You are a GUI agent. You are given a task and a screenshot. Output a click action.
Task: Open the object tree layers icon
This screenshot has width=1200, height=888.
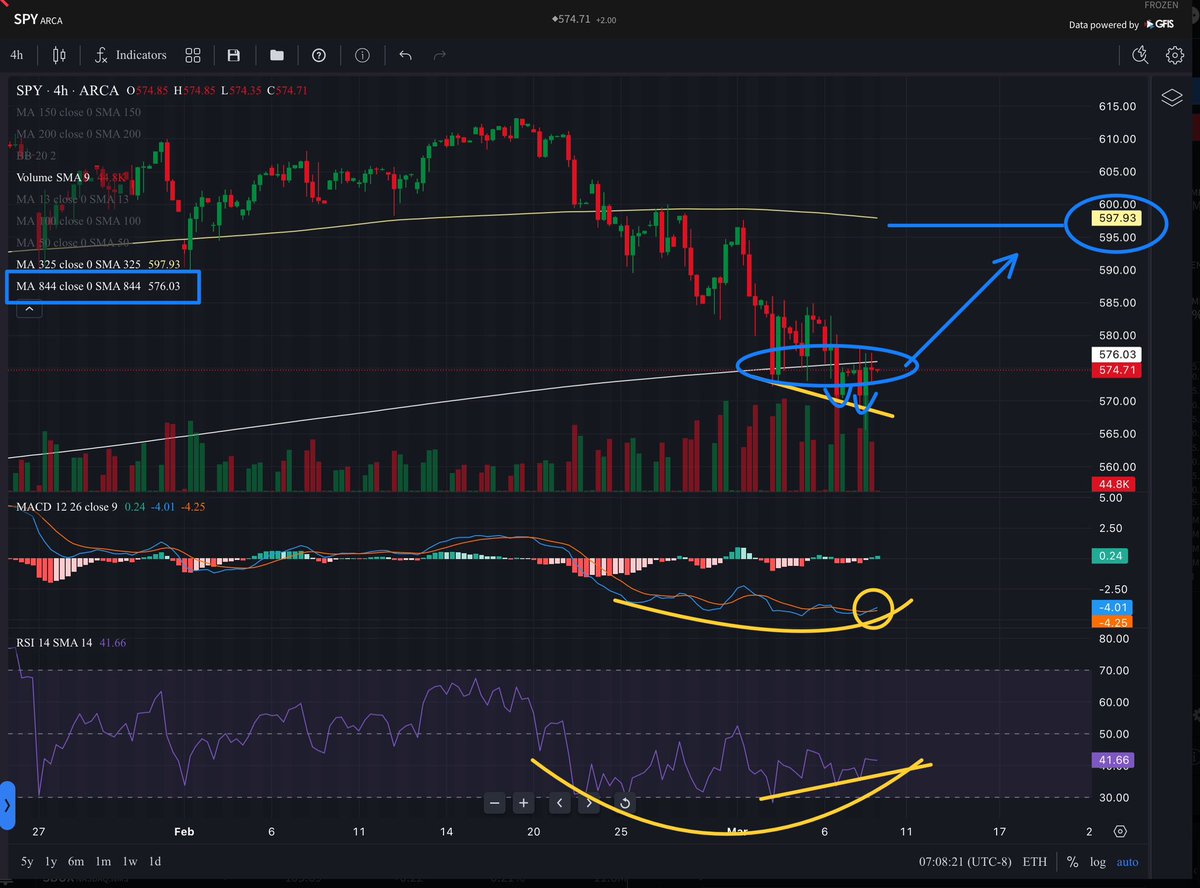[x=1172, y=97]
